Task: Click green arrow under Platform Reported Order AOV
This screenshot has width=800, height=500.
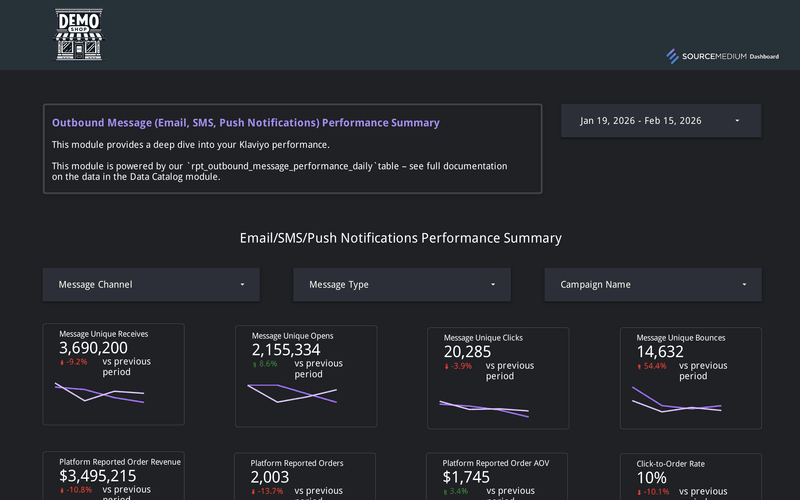Action: 446,491
